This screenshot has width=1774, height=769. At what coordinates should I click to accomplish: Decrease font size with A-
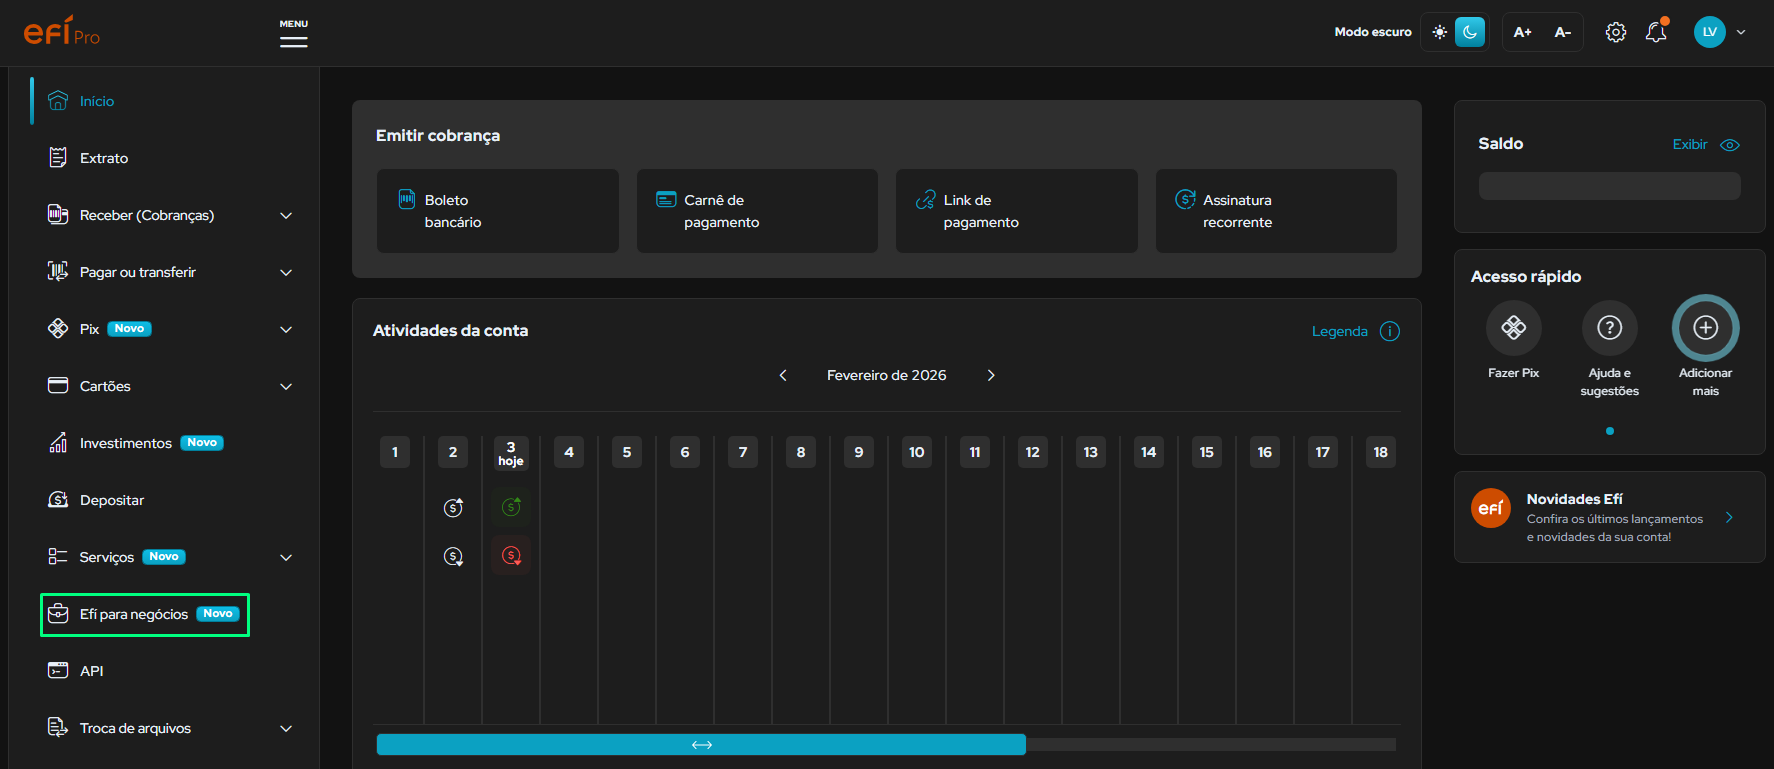click(1562, 32)
